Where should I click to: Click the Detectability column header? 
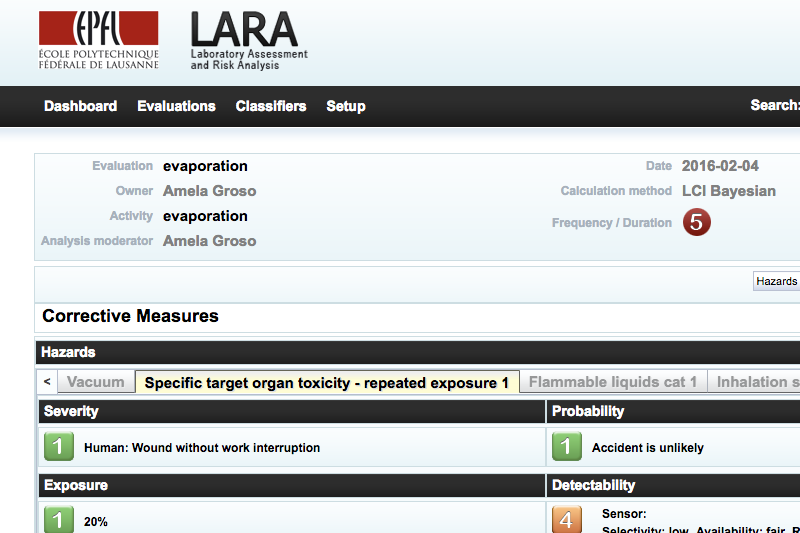tap(673, 485)
